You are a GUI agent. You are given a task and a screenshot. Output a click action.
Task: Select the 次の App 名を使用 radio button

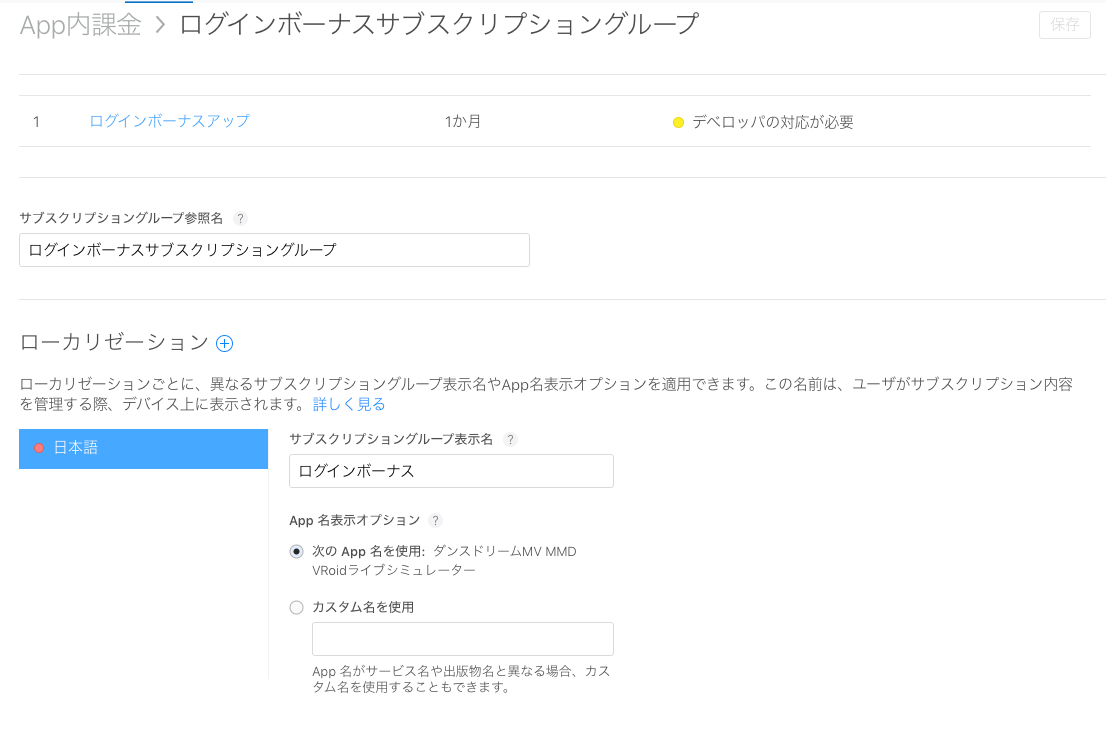[x=296, y=551]
